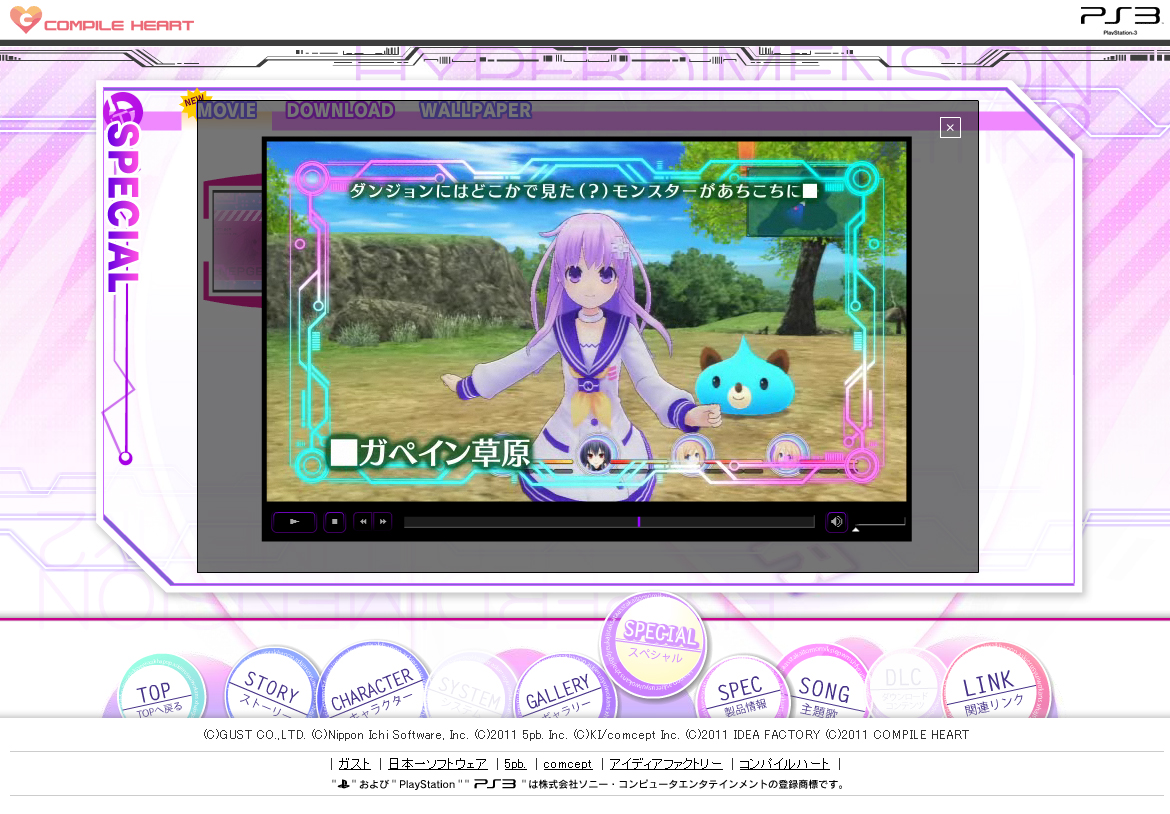Click the video frame showing ガペイン草原

click(586, 321)
